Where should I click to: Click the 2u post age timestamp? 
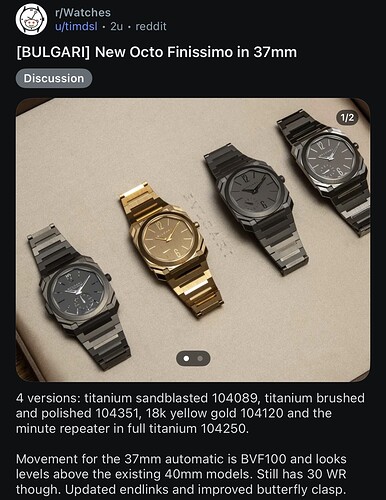pos(116,26)
